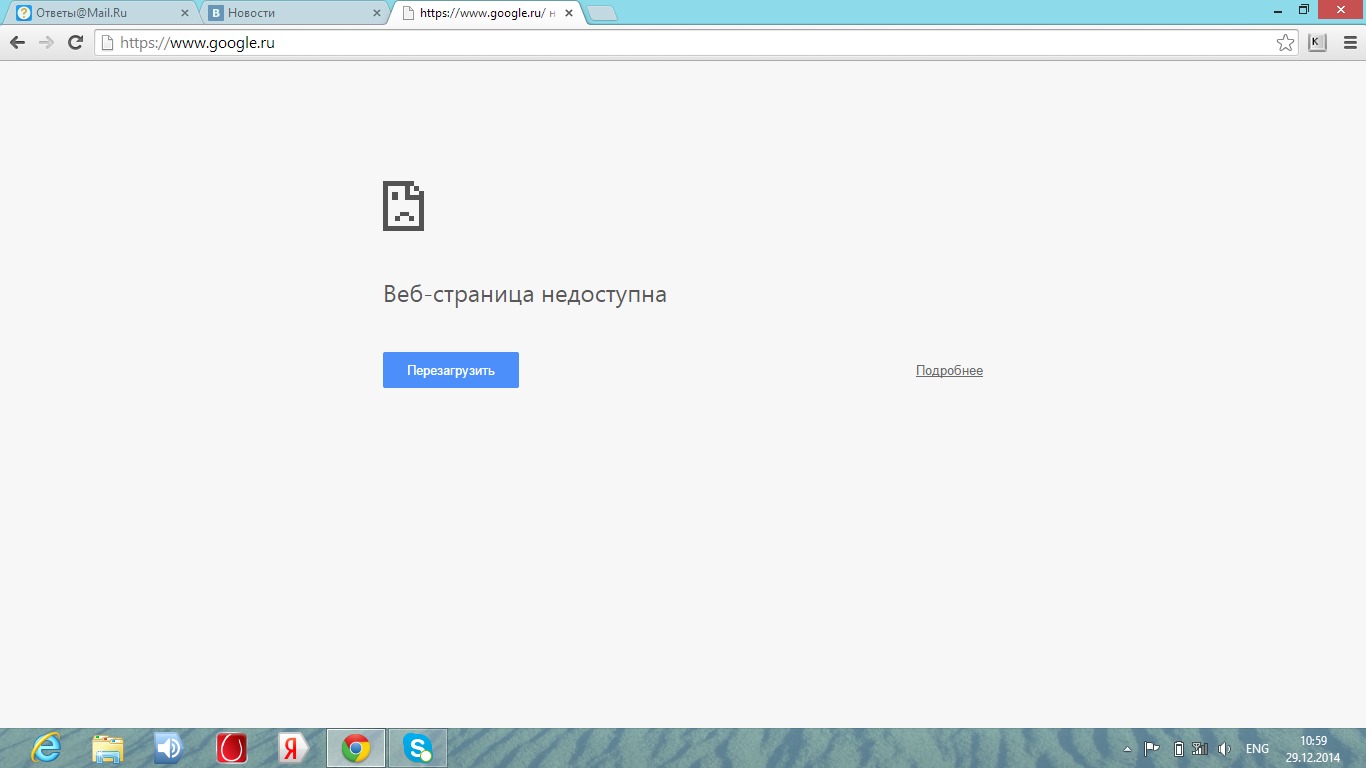Close the Новости tab

coord(377,14)
